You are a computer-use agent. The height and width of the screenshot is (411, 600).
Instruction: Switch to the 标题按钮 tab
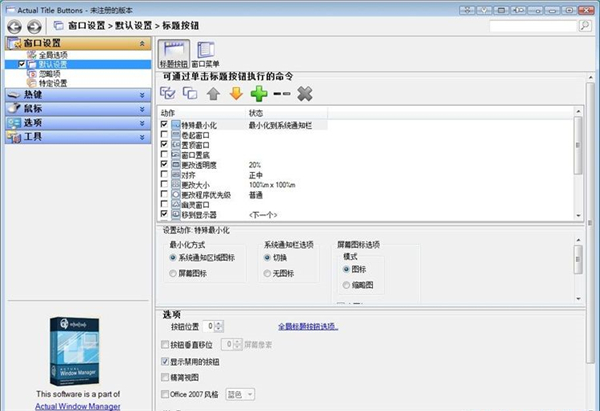pos(174,54)
